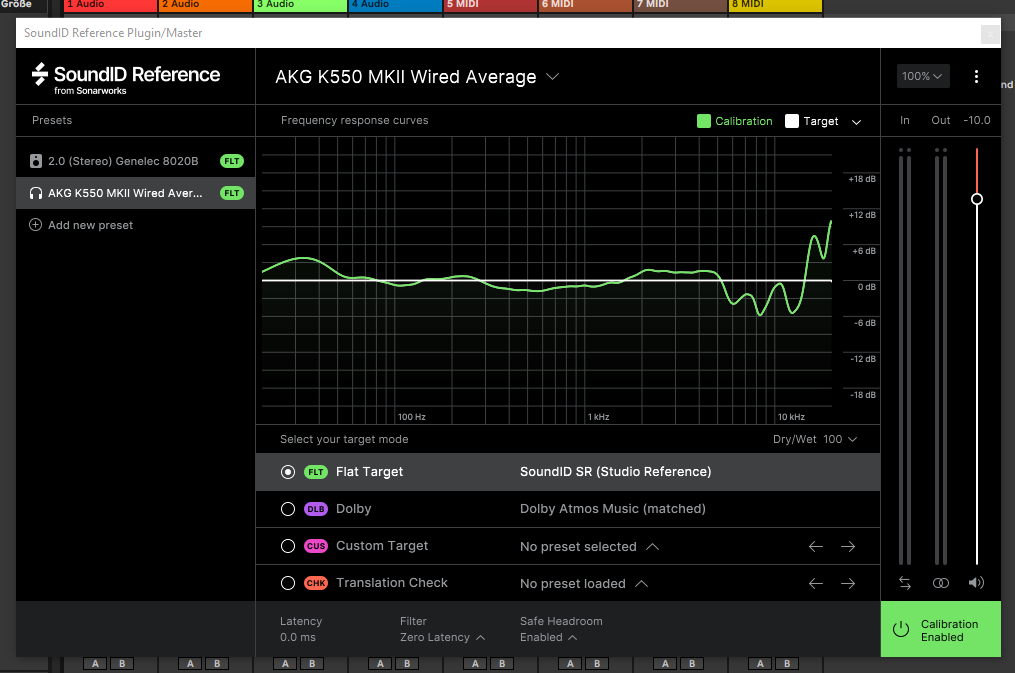Expand the No preset selected menu
Image resolution: width=1015 pixels, height=673 pixels.
coord(590,547)
